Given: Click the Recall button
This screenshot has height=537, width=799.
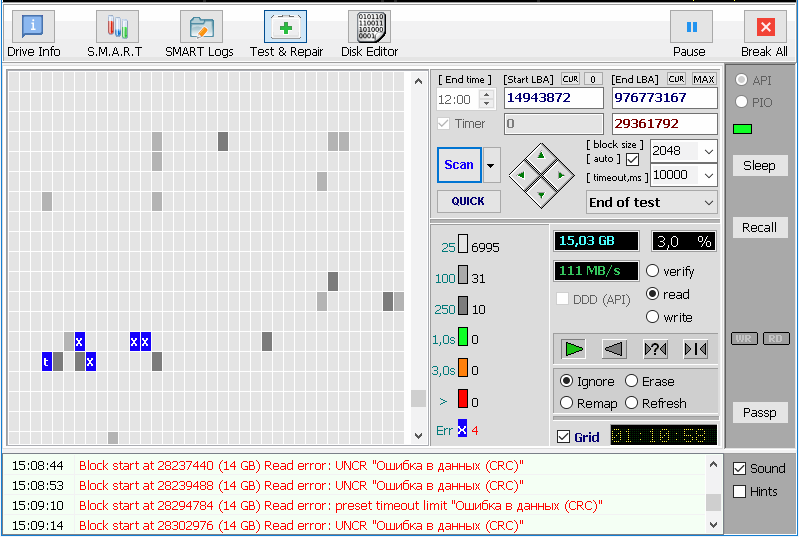Looking at the screenshot, I should 759,227.
